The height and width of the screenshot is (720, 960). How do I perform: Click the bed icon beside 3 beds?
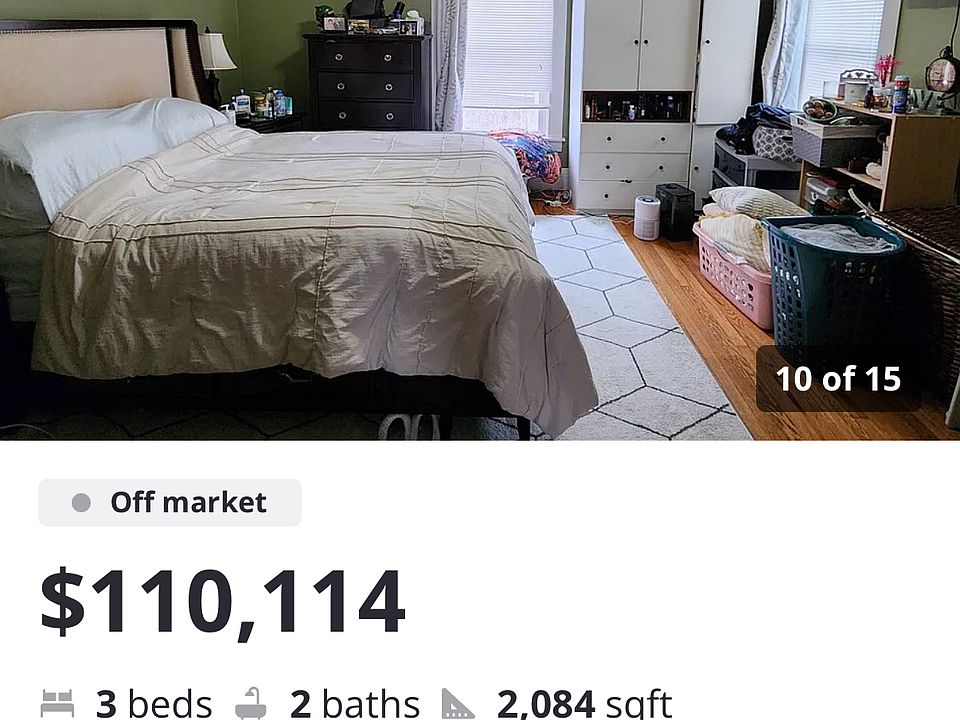pyautogui.click(x=58, y=703)
